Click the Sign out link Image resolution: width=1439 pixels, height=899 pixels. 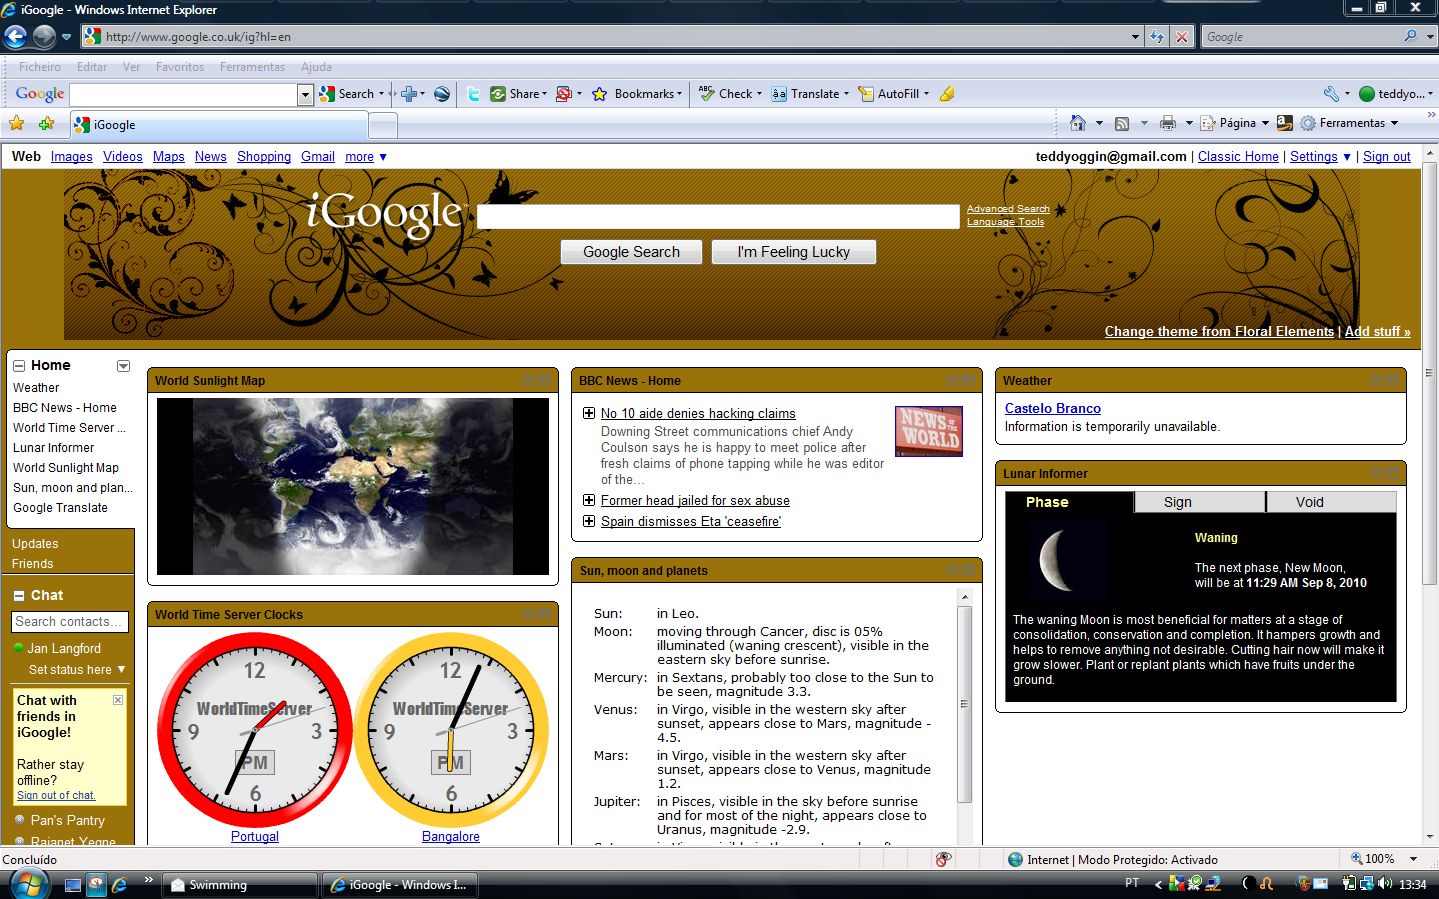(x=1386, y=157)
